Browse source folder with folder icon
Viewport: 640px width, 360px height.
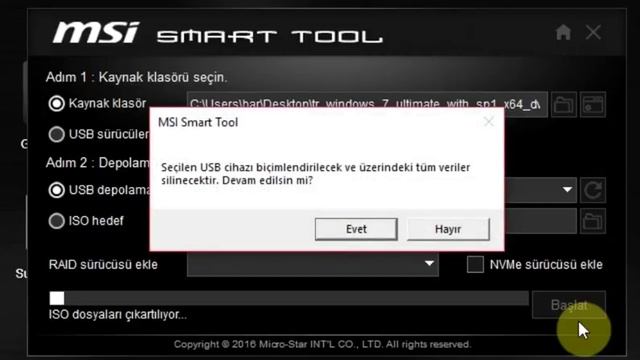[x=564, y=105]
